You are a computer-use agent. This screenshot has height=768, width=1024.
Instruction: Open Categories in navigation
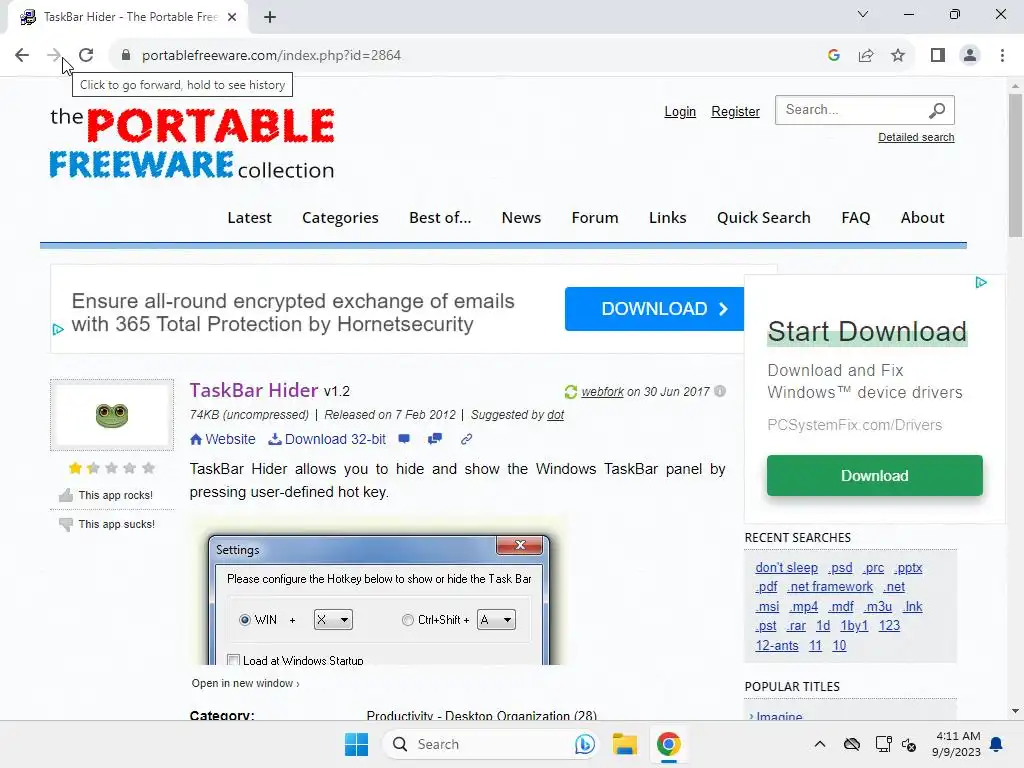(340, 217)
